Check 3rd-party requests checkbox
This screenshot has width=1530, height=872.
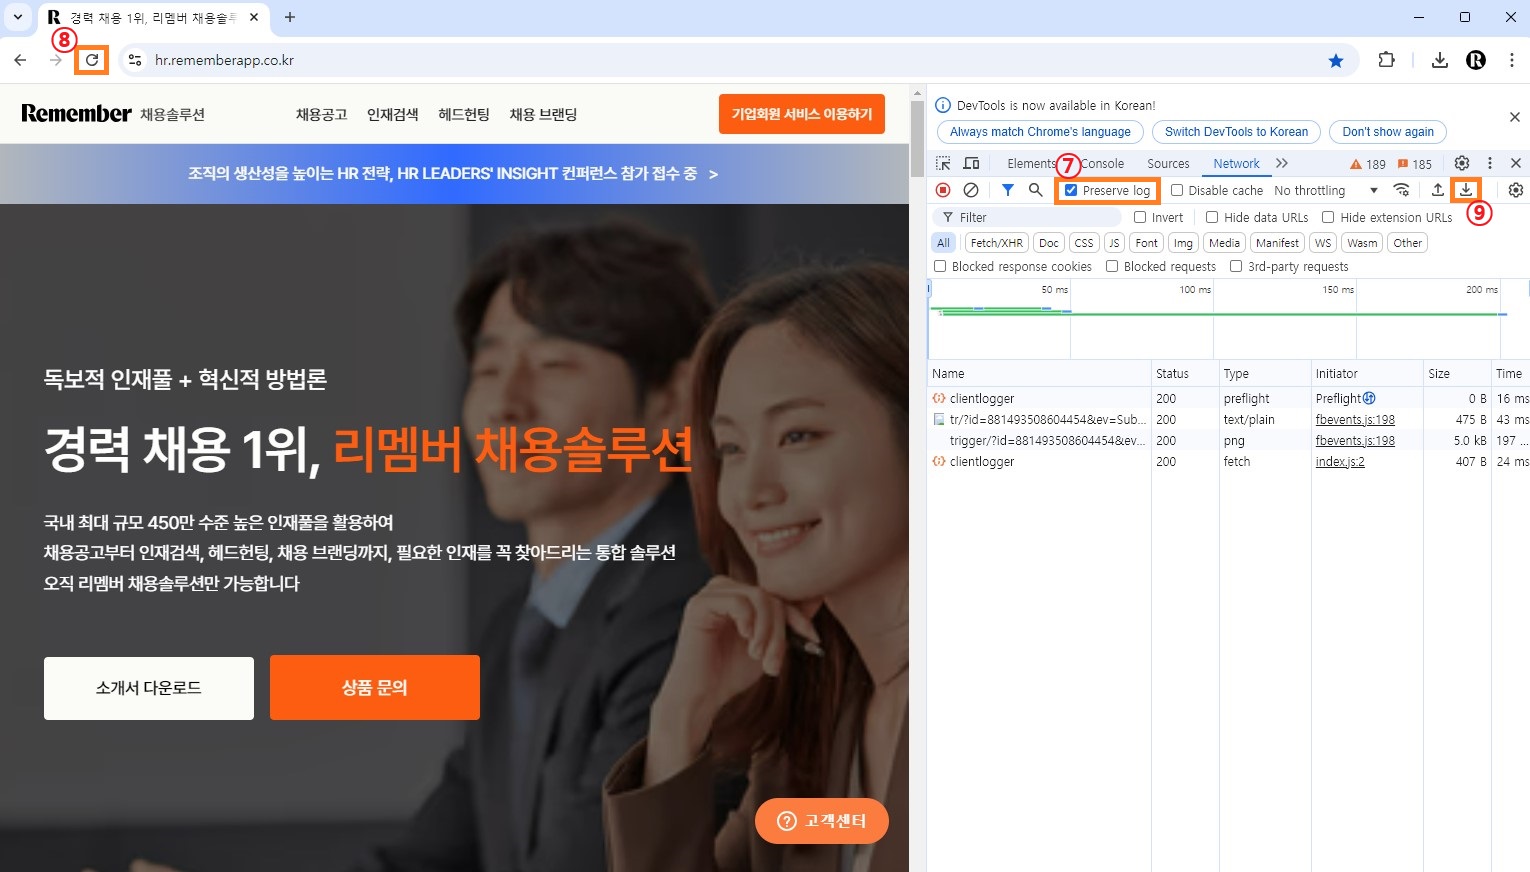point(1236,266)
